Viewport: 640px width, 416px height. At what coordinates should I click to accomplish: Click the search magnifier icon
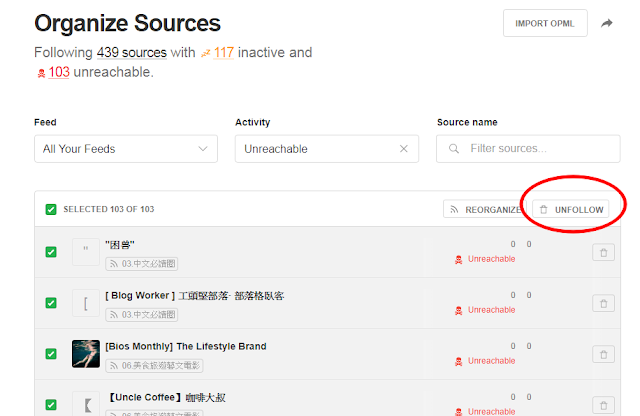tap(453, 149)
